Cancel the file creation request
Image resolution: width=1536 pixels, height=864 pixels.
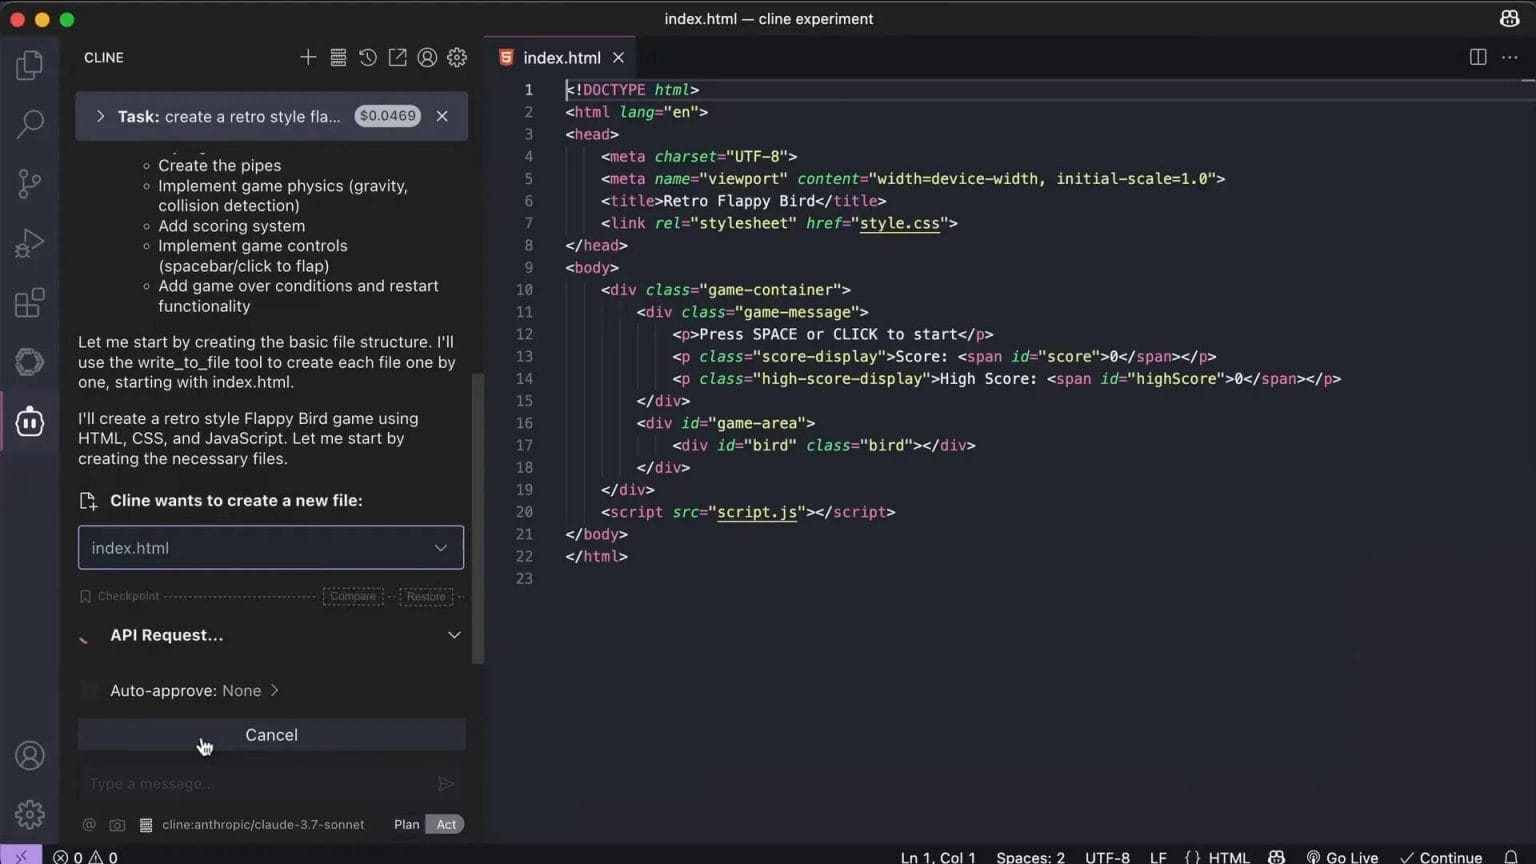[271, 734]
